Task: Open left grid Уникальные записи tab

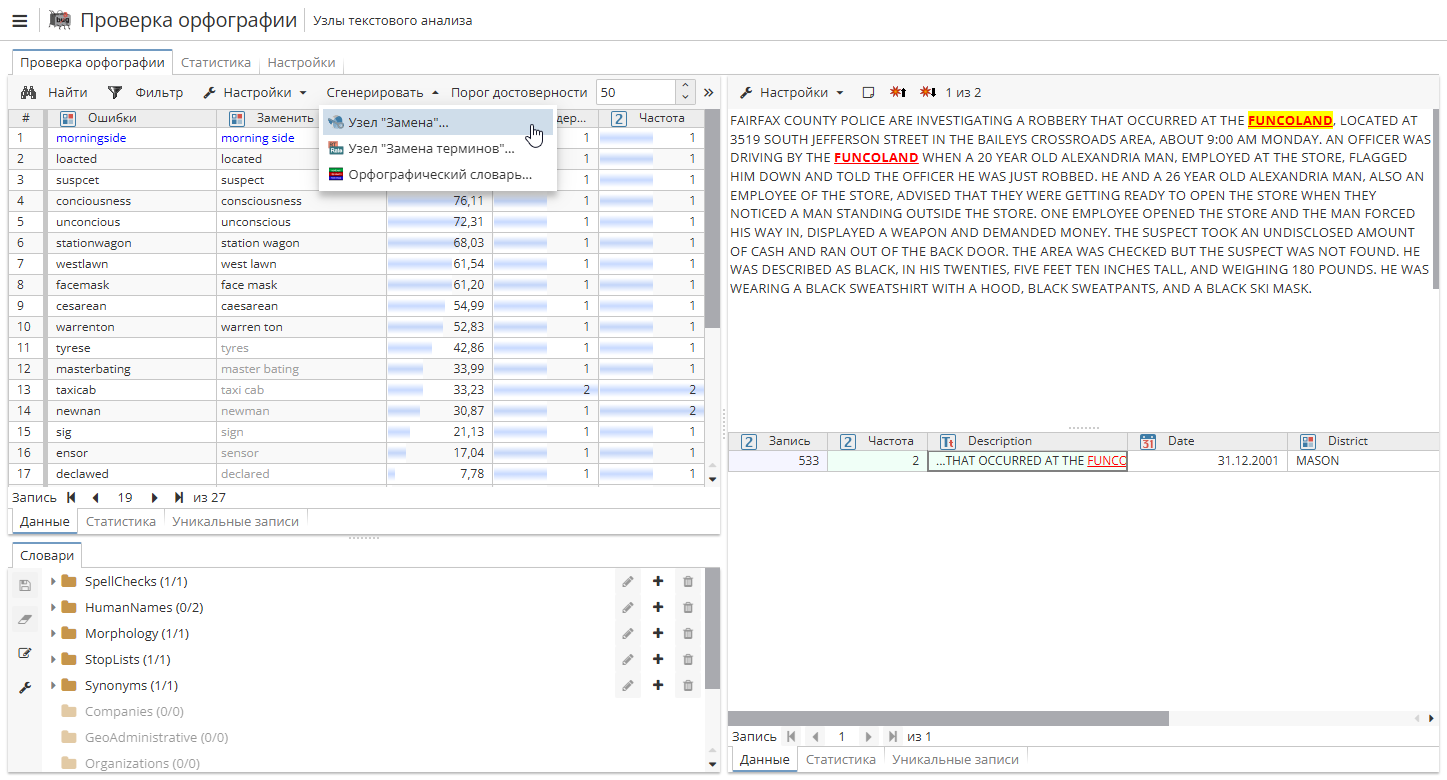Action: (235, 521)
